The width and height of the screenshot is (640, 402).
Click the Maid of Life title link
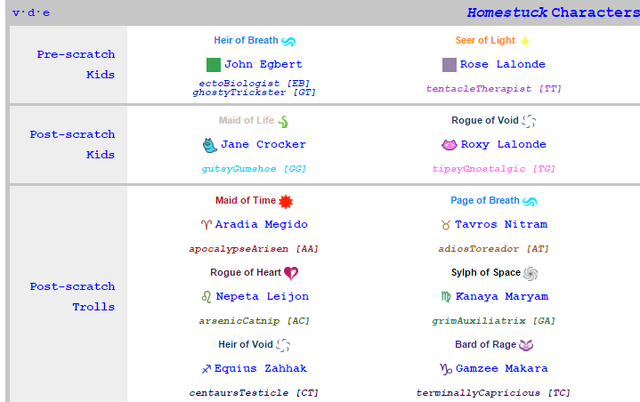click(246, 120)
